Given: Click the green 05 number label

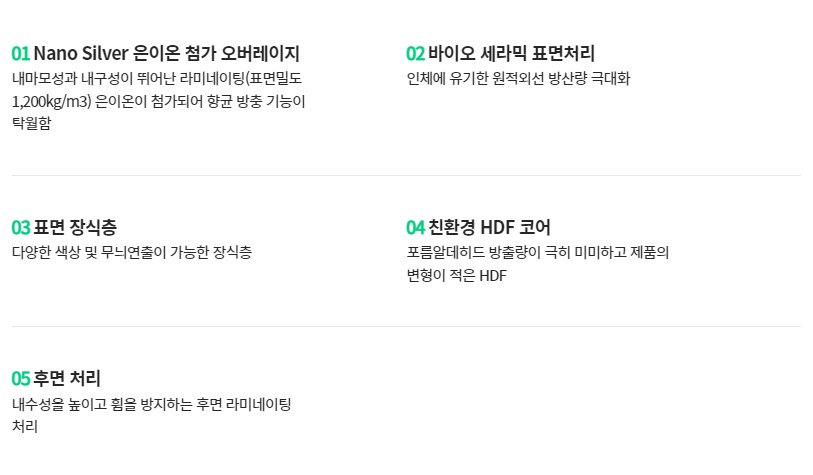Looking at the screenshot, I should tap(21, 379).
